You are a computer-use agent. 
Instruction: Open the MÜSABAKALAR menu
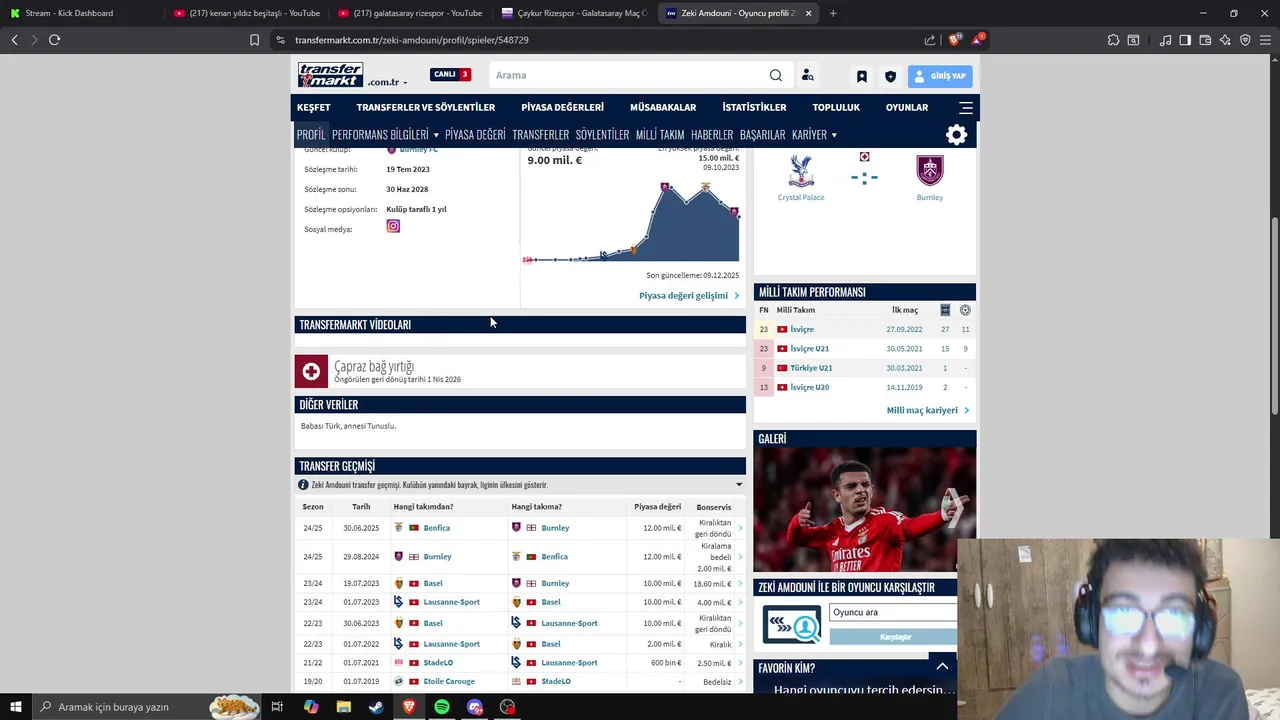[663, 107]
